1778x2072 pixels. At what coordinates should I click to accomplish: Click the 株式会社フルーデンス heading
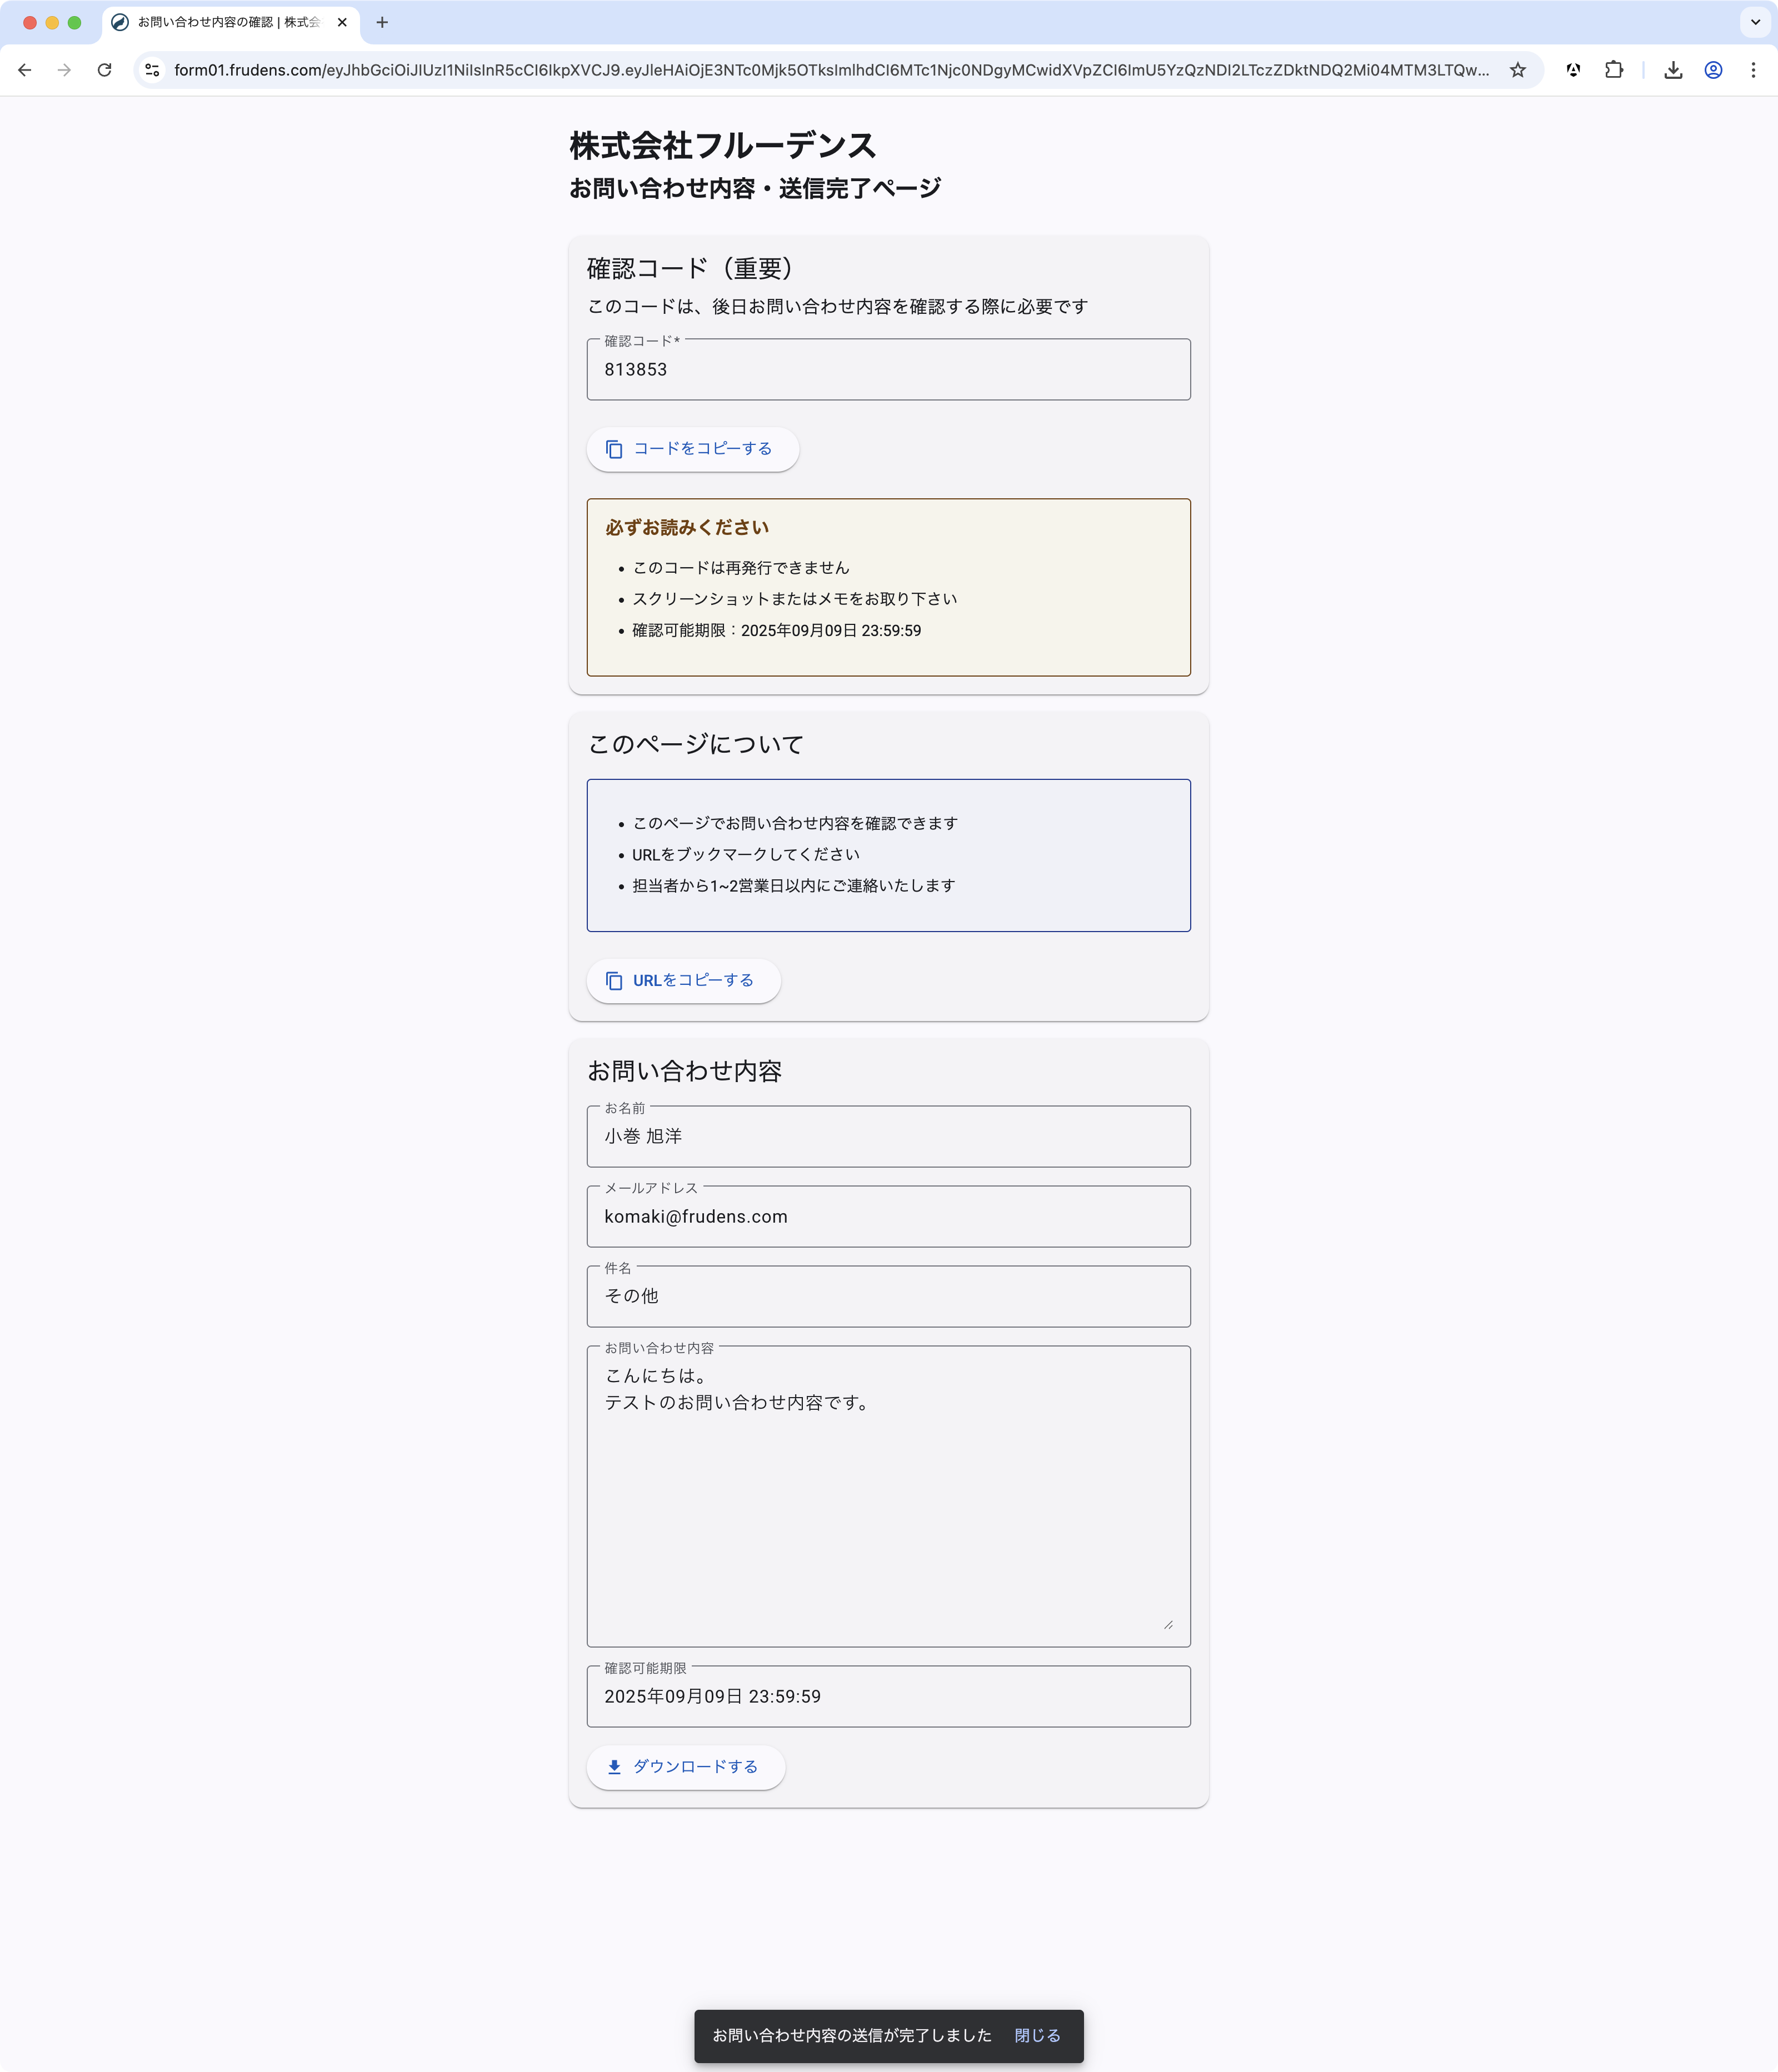722,146
